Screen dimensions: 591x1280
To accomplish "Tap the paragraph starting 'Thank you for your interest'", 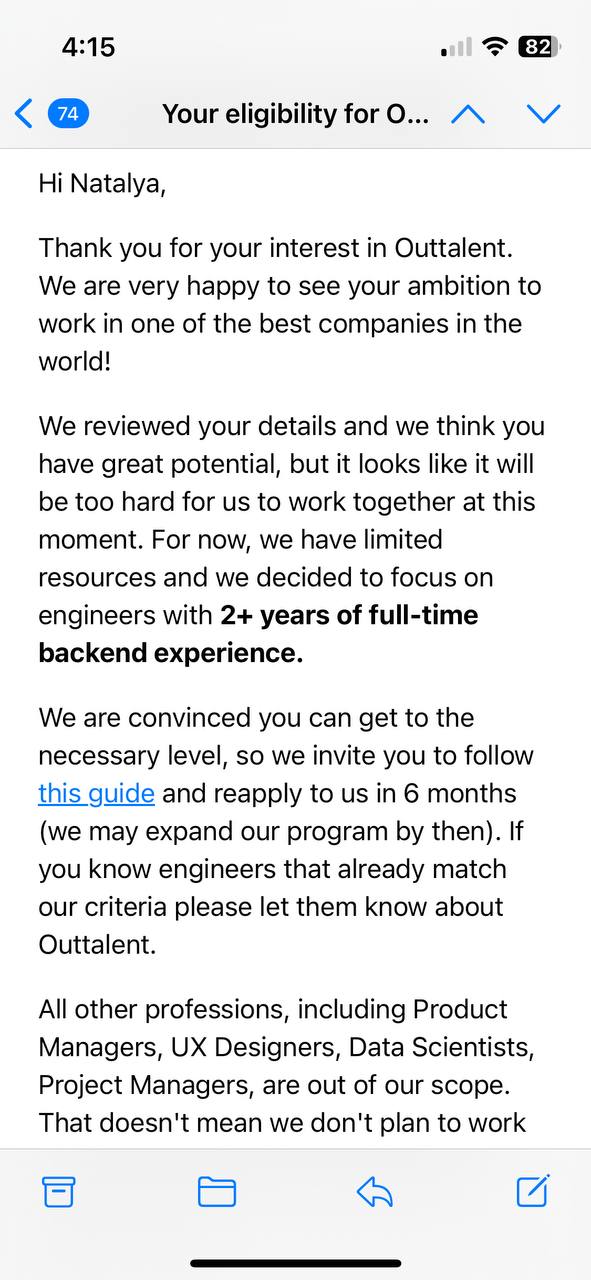I will [x=290, y=304].
